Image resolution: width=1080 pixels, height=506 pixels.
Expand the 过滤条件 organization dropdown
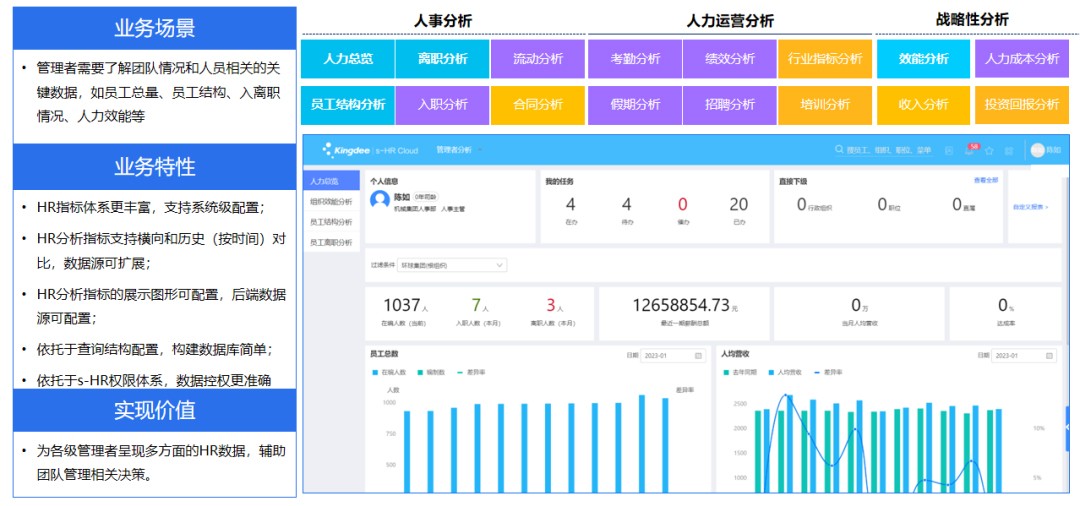tap(499, 265)
